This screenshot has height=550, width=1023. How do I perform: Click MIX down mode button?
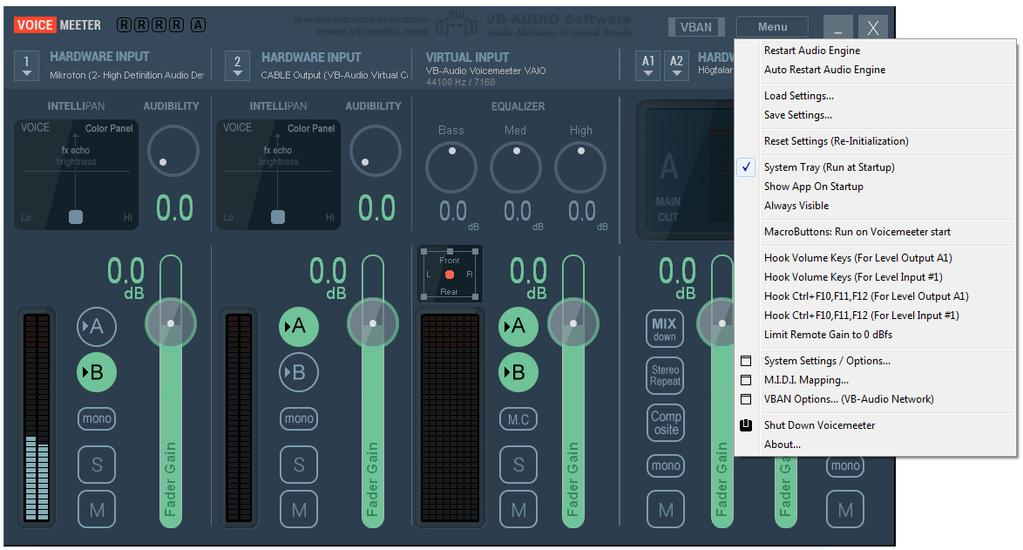pos(665,329)
